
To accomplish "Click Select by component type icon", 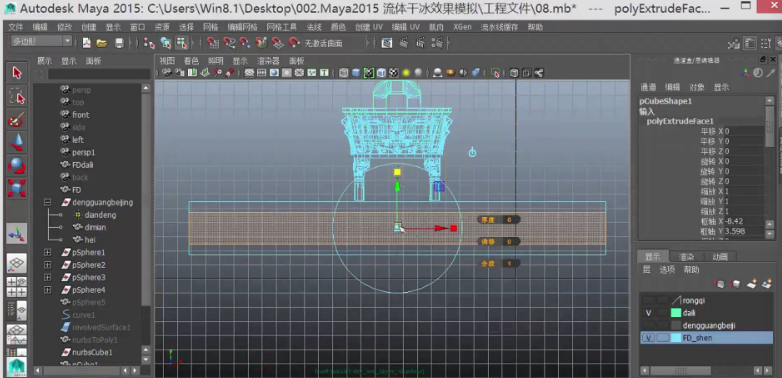I will pos(182,43).
